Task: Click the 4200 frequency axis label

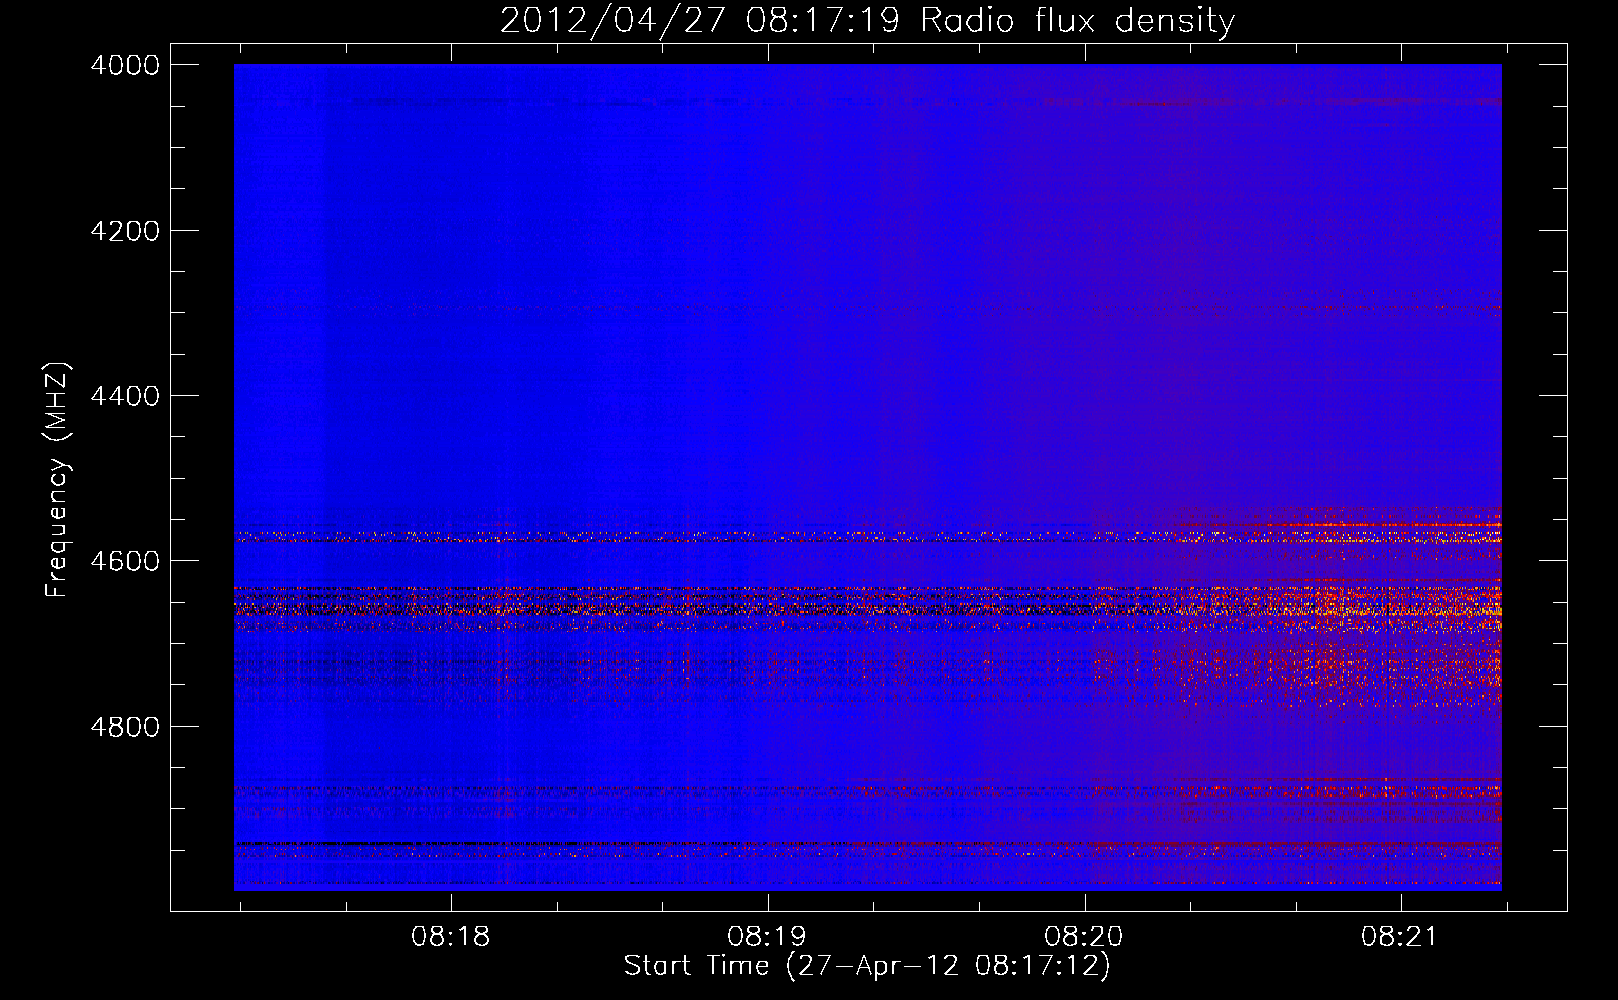Action: tap(125, 231)
